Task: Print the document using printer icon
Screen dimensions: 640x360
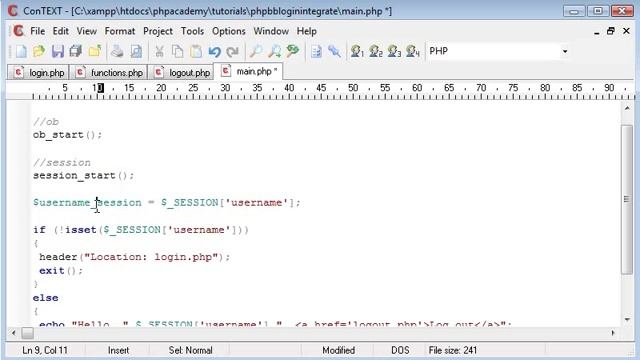Action: 118,51
